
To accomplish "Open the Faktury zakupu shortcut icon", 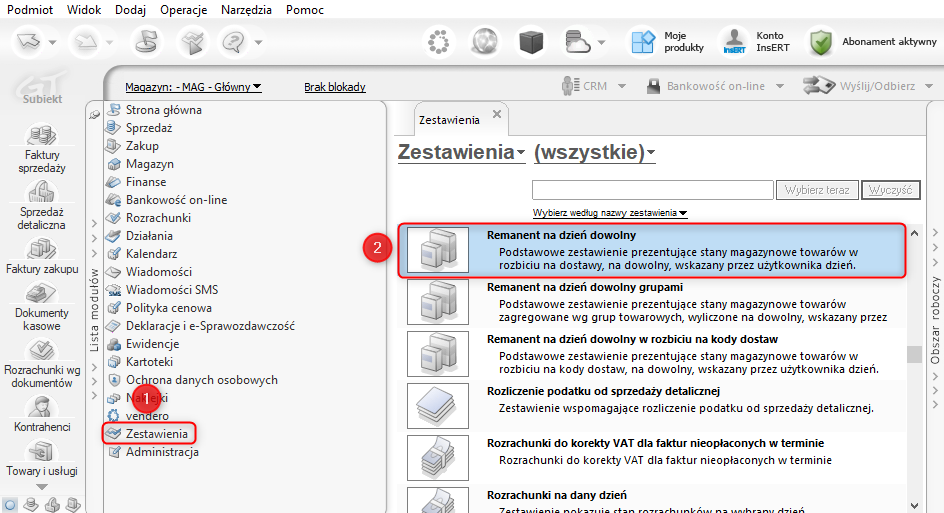I will coord(42,249).
